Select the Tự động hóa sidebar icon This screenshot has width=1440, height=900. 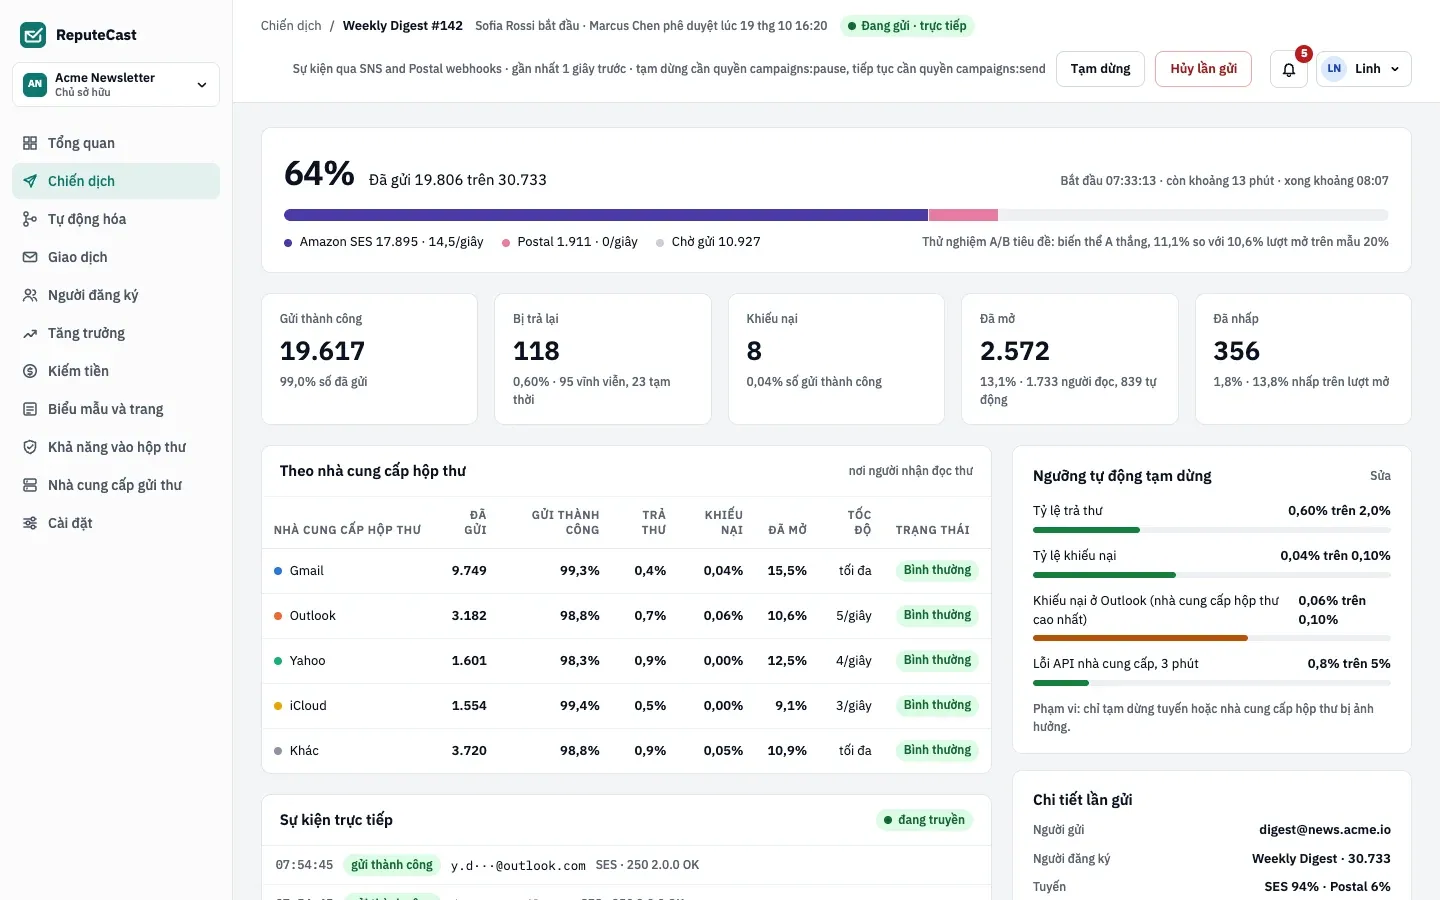point(30,219)
